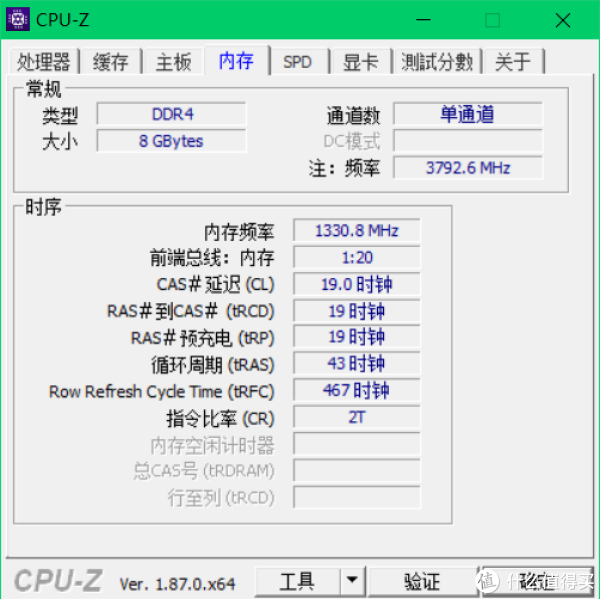Click the 8 GBytes size field
Viewport: 600px width, 599px height.
click(171, 141)
